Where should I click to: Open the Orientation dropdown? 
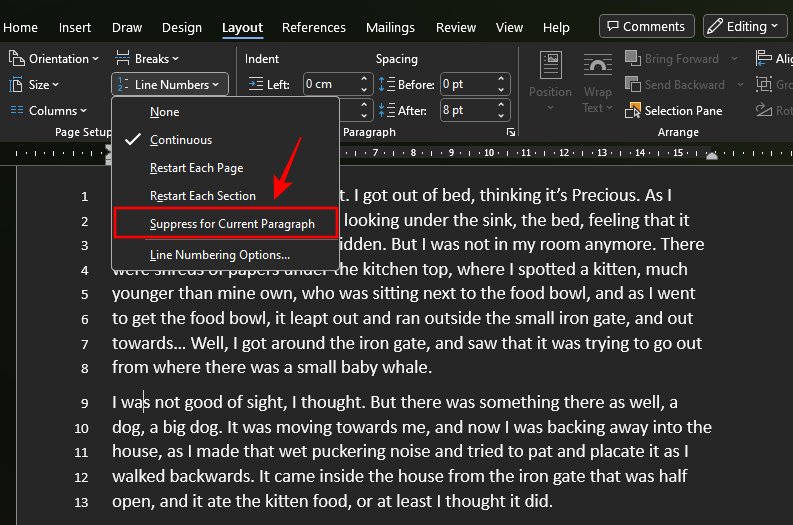click(54, 59)
